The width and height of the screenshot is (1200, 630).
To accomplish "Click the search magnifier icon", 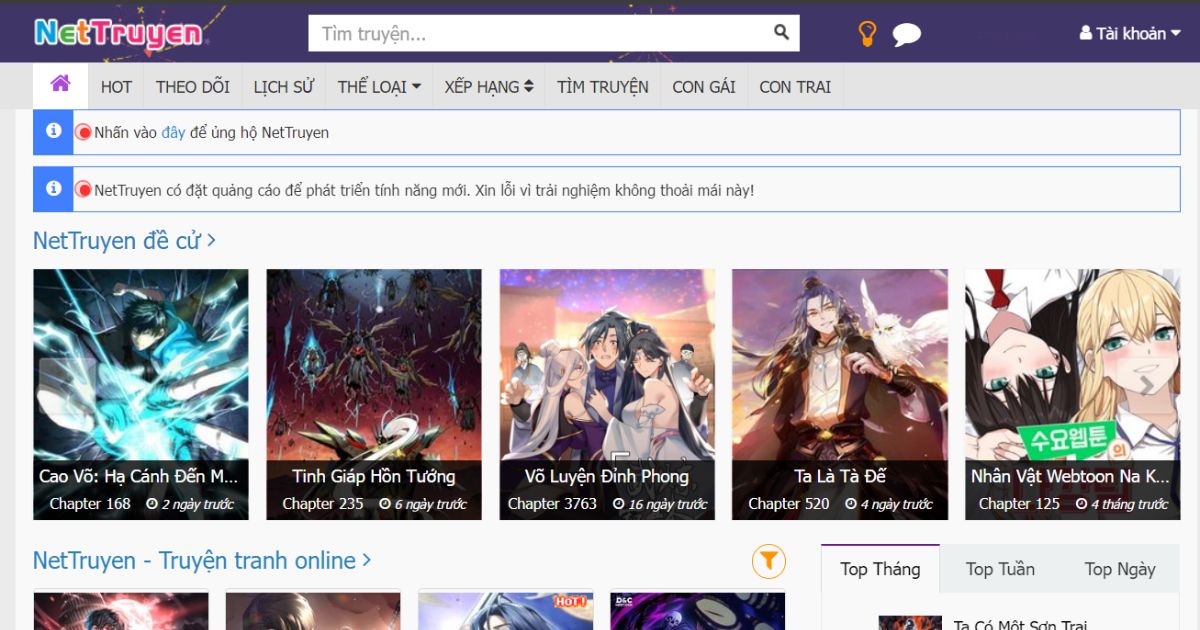I will click(781, 33).
